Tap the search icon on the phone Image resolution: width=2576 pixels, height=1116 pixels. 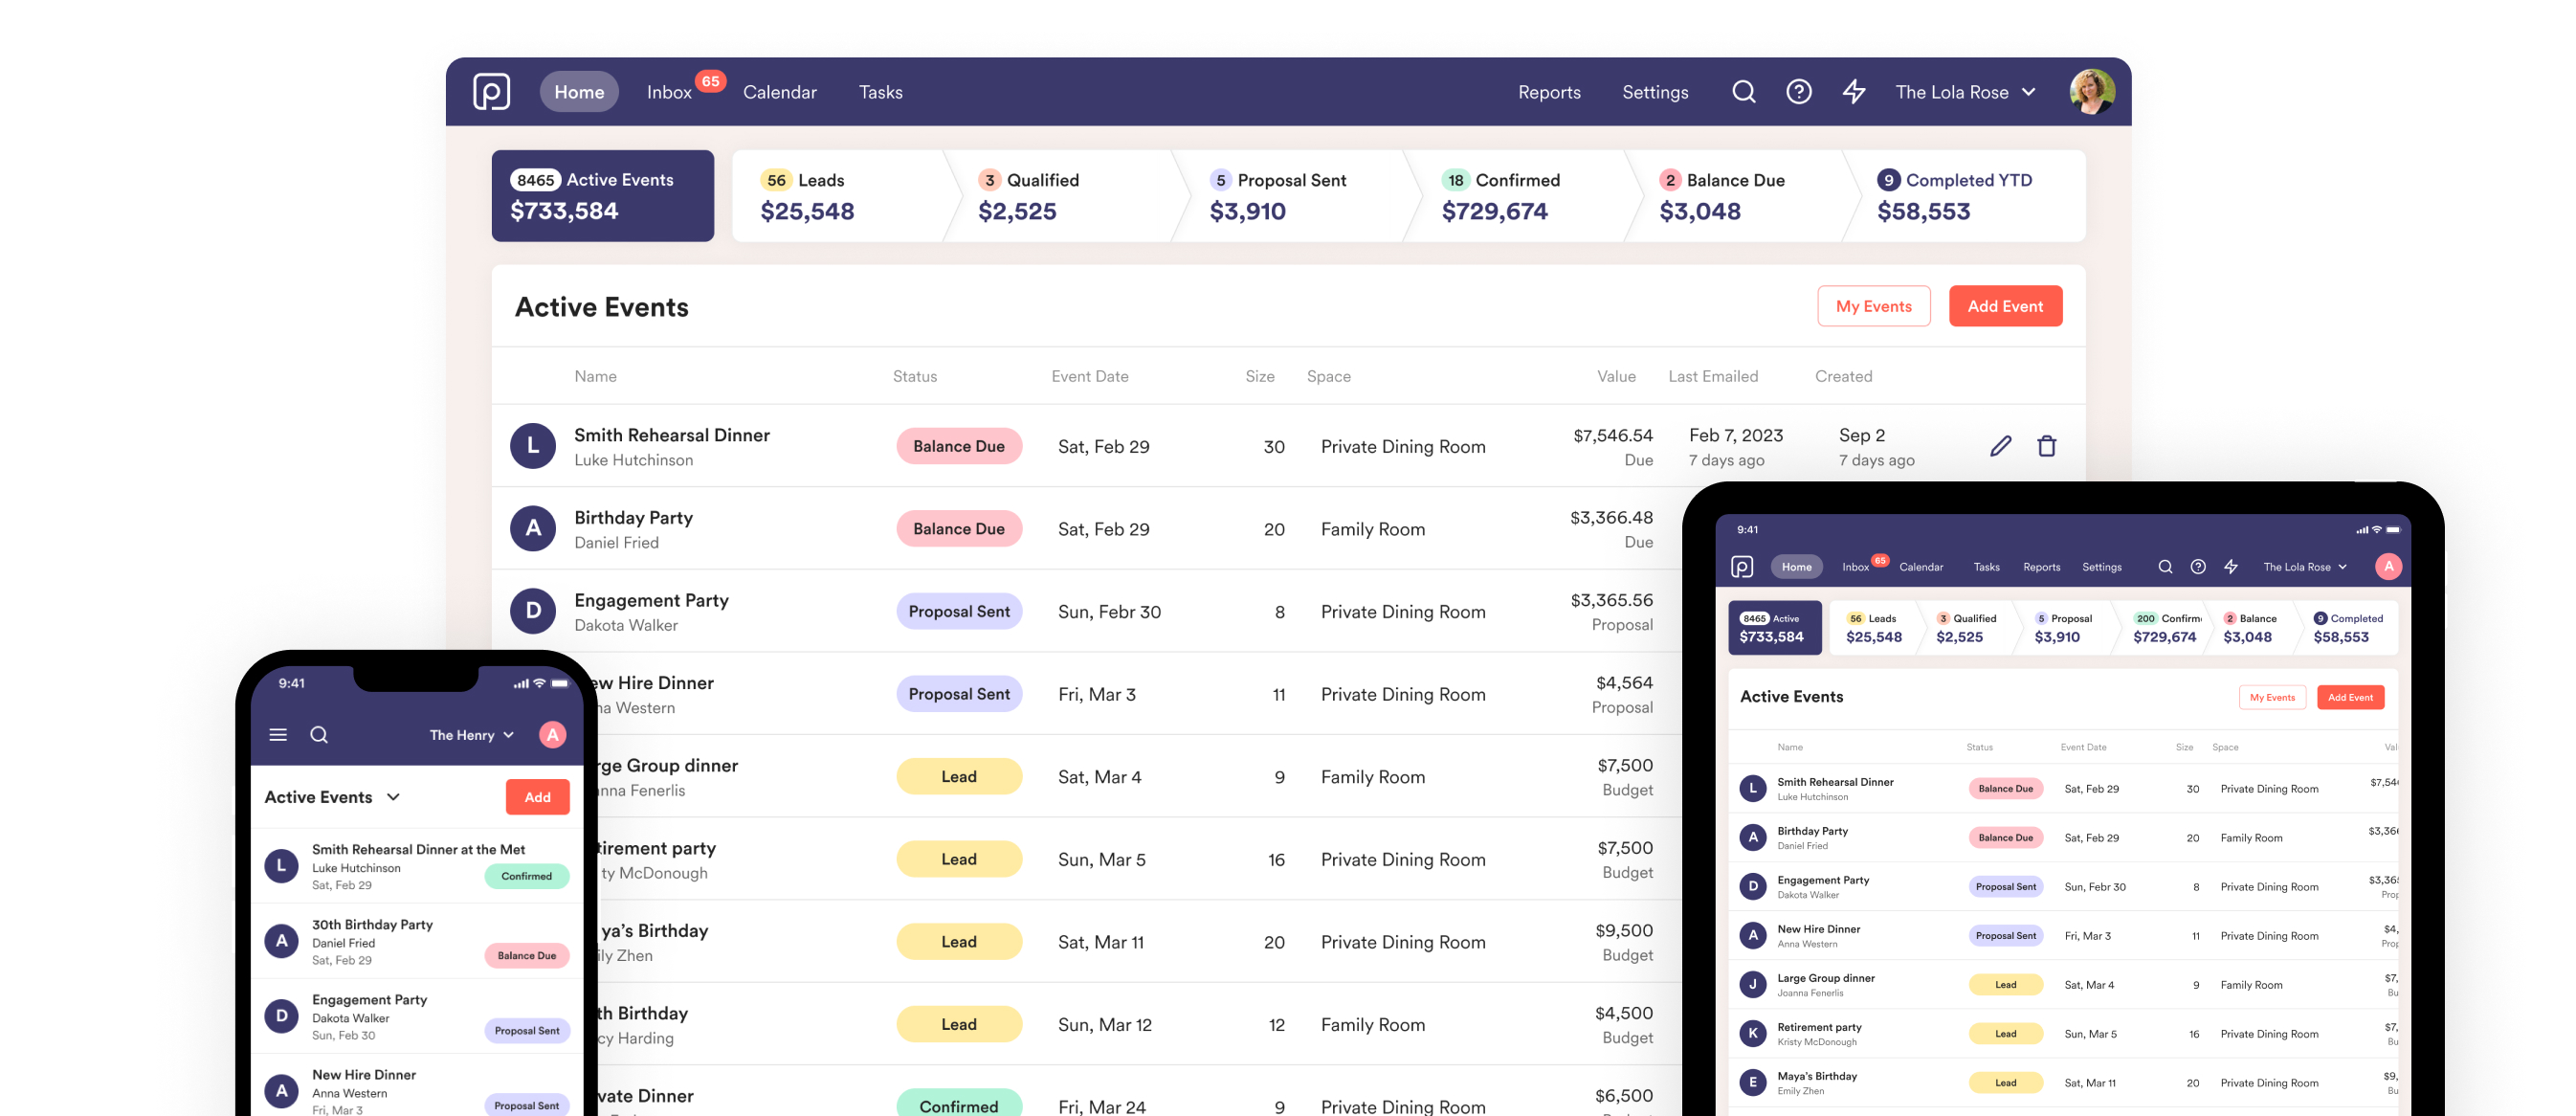click(319, 735)
